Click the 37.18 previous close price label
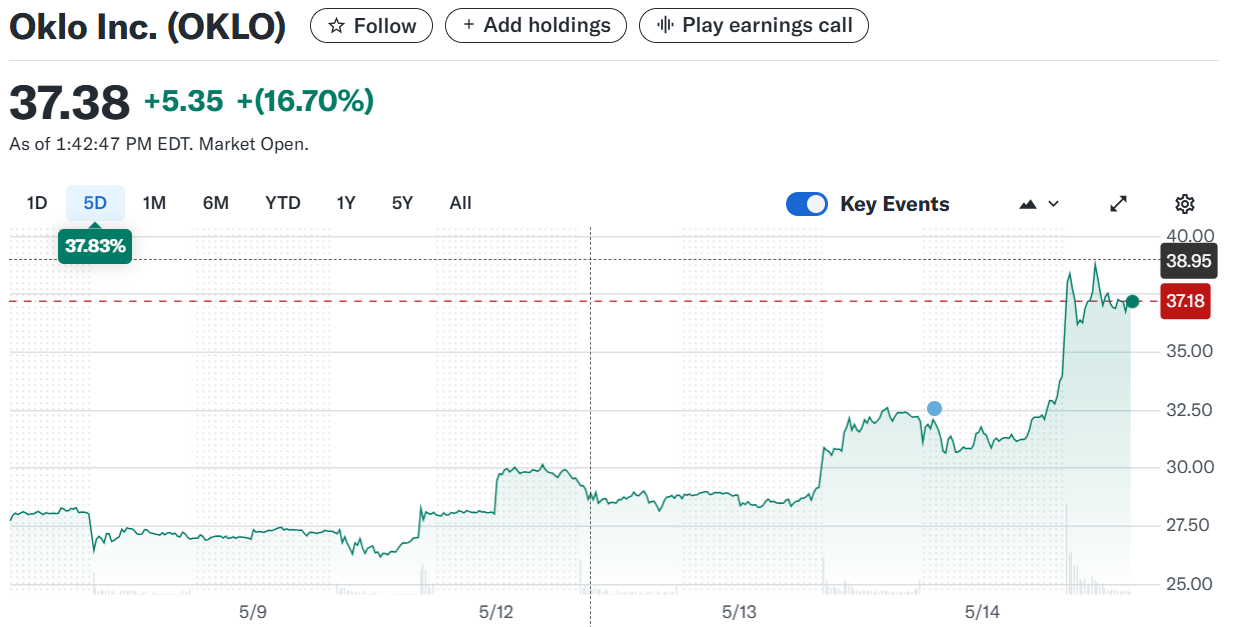 point(1185,301)
